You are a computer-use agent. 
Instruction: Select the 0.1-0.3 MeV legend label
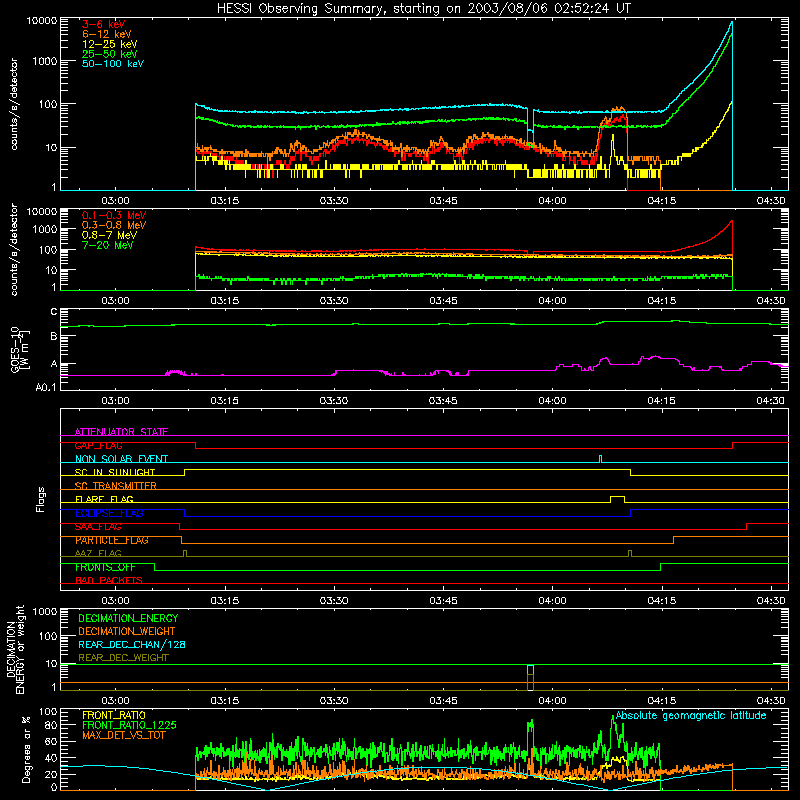114,215
